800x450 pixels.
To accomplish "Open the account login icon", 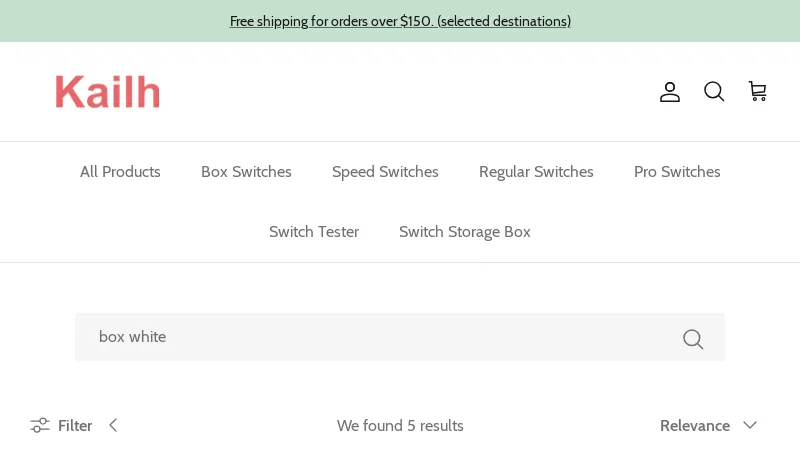I will tap(670, 92).
